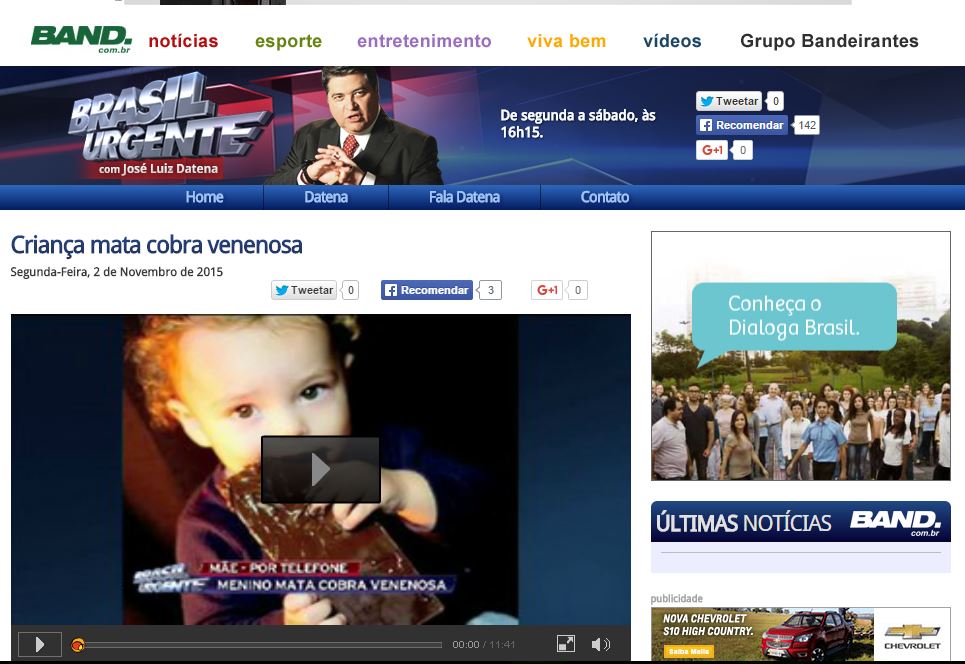Open the notícias section
Screen dimensions: 965x664
183,41
